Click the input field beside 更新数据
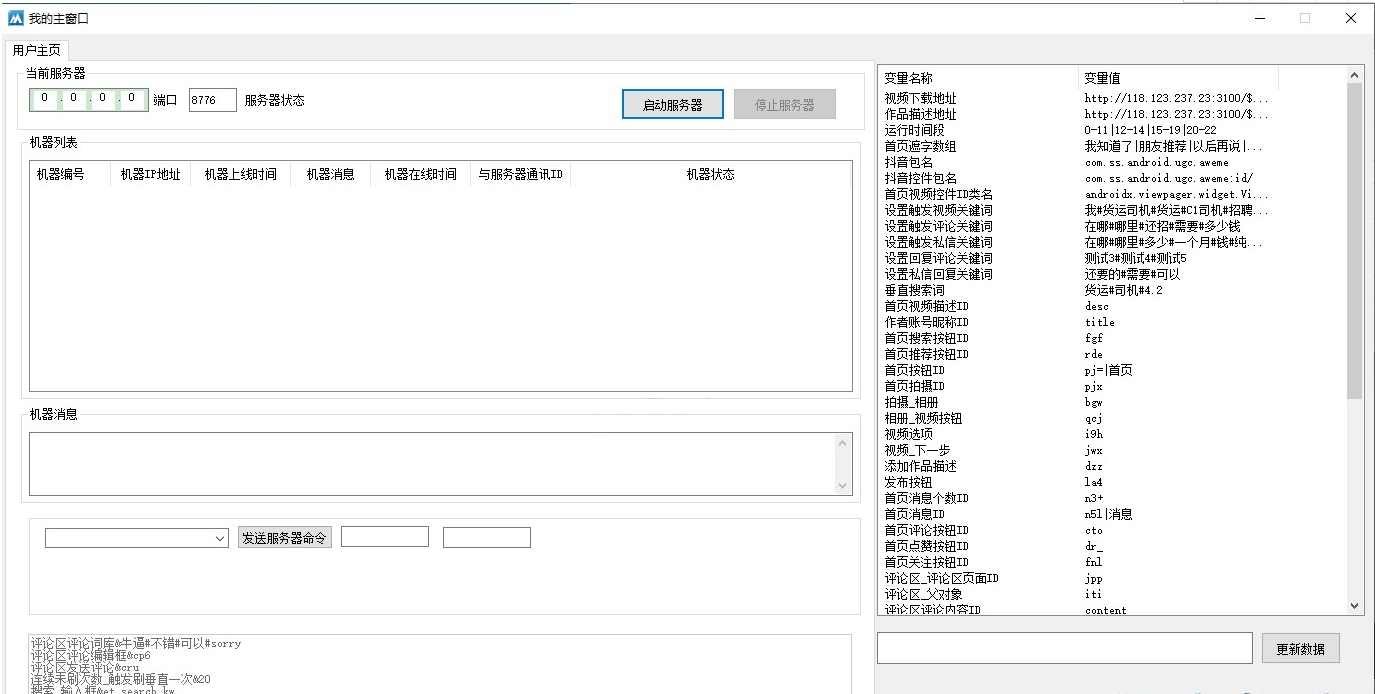Viewport: 1375px width, 694px height. coord(1063,647)
